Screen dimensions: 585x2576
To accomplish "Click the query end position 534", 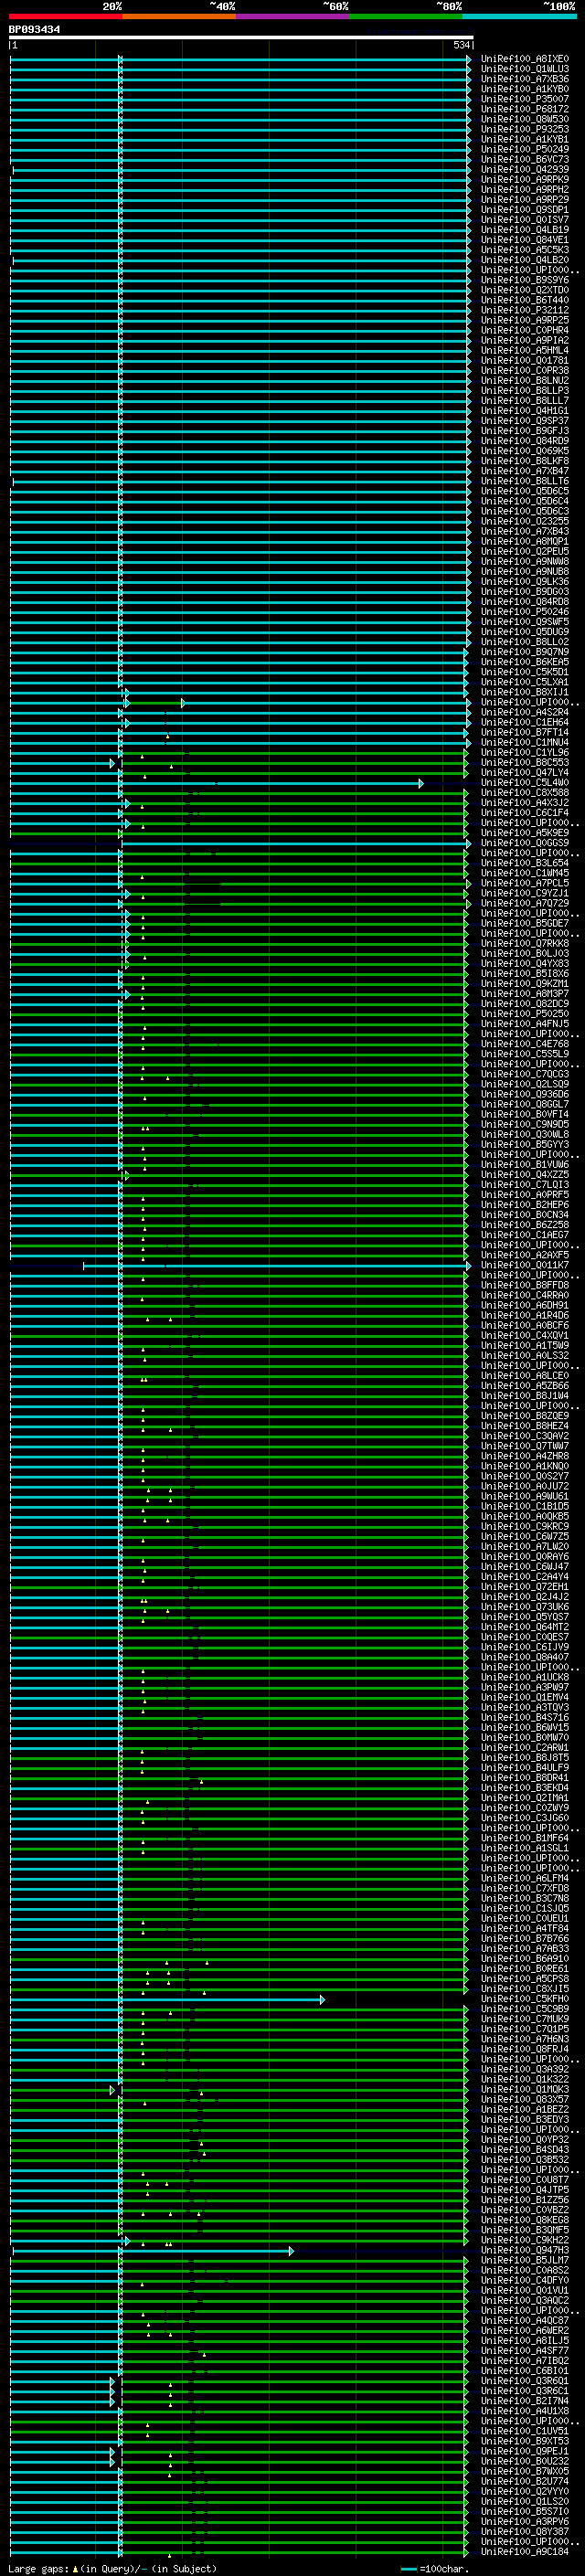I will tap(462, 46).
